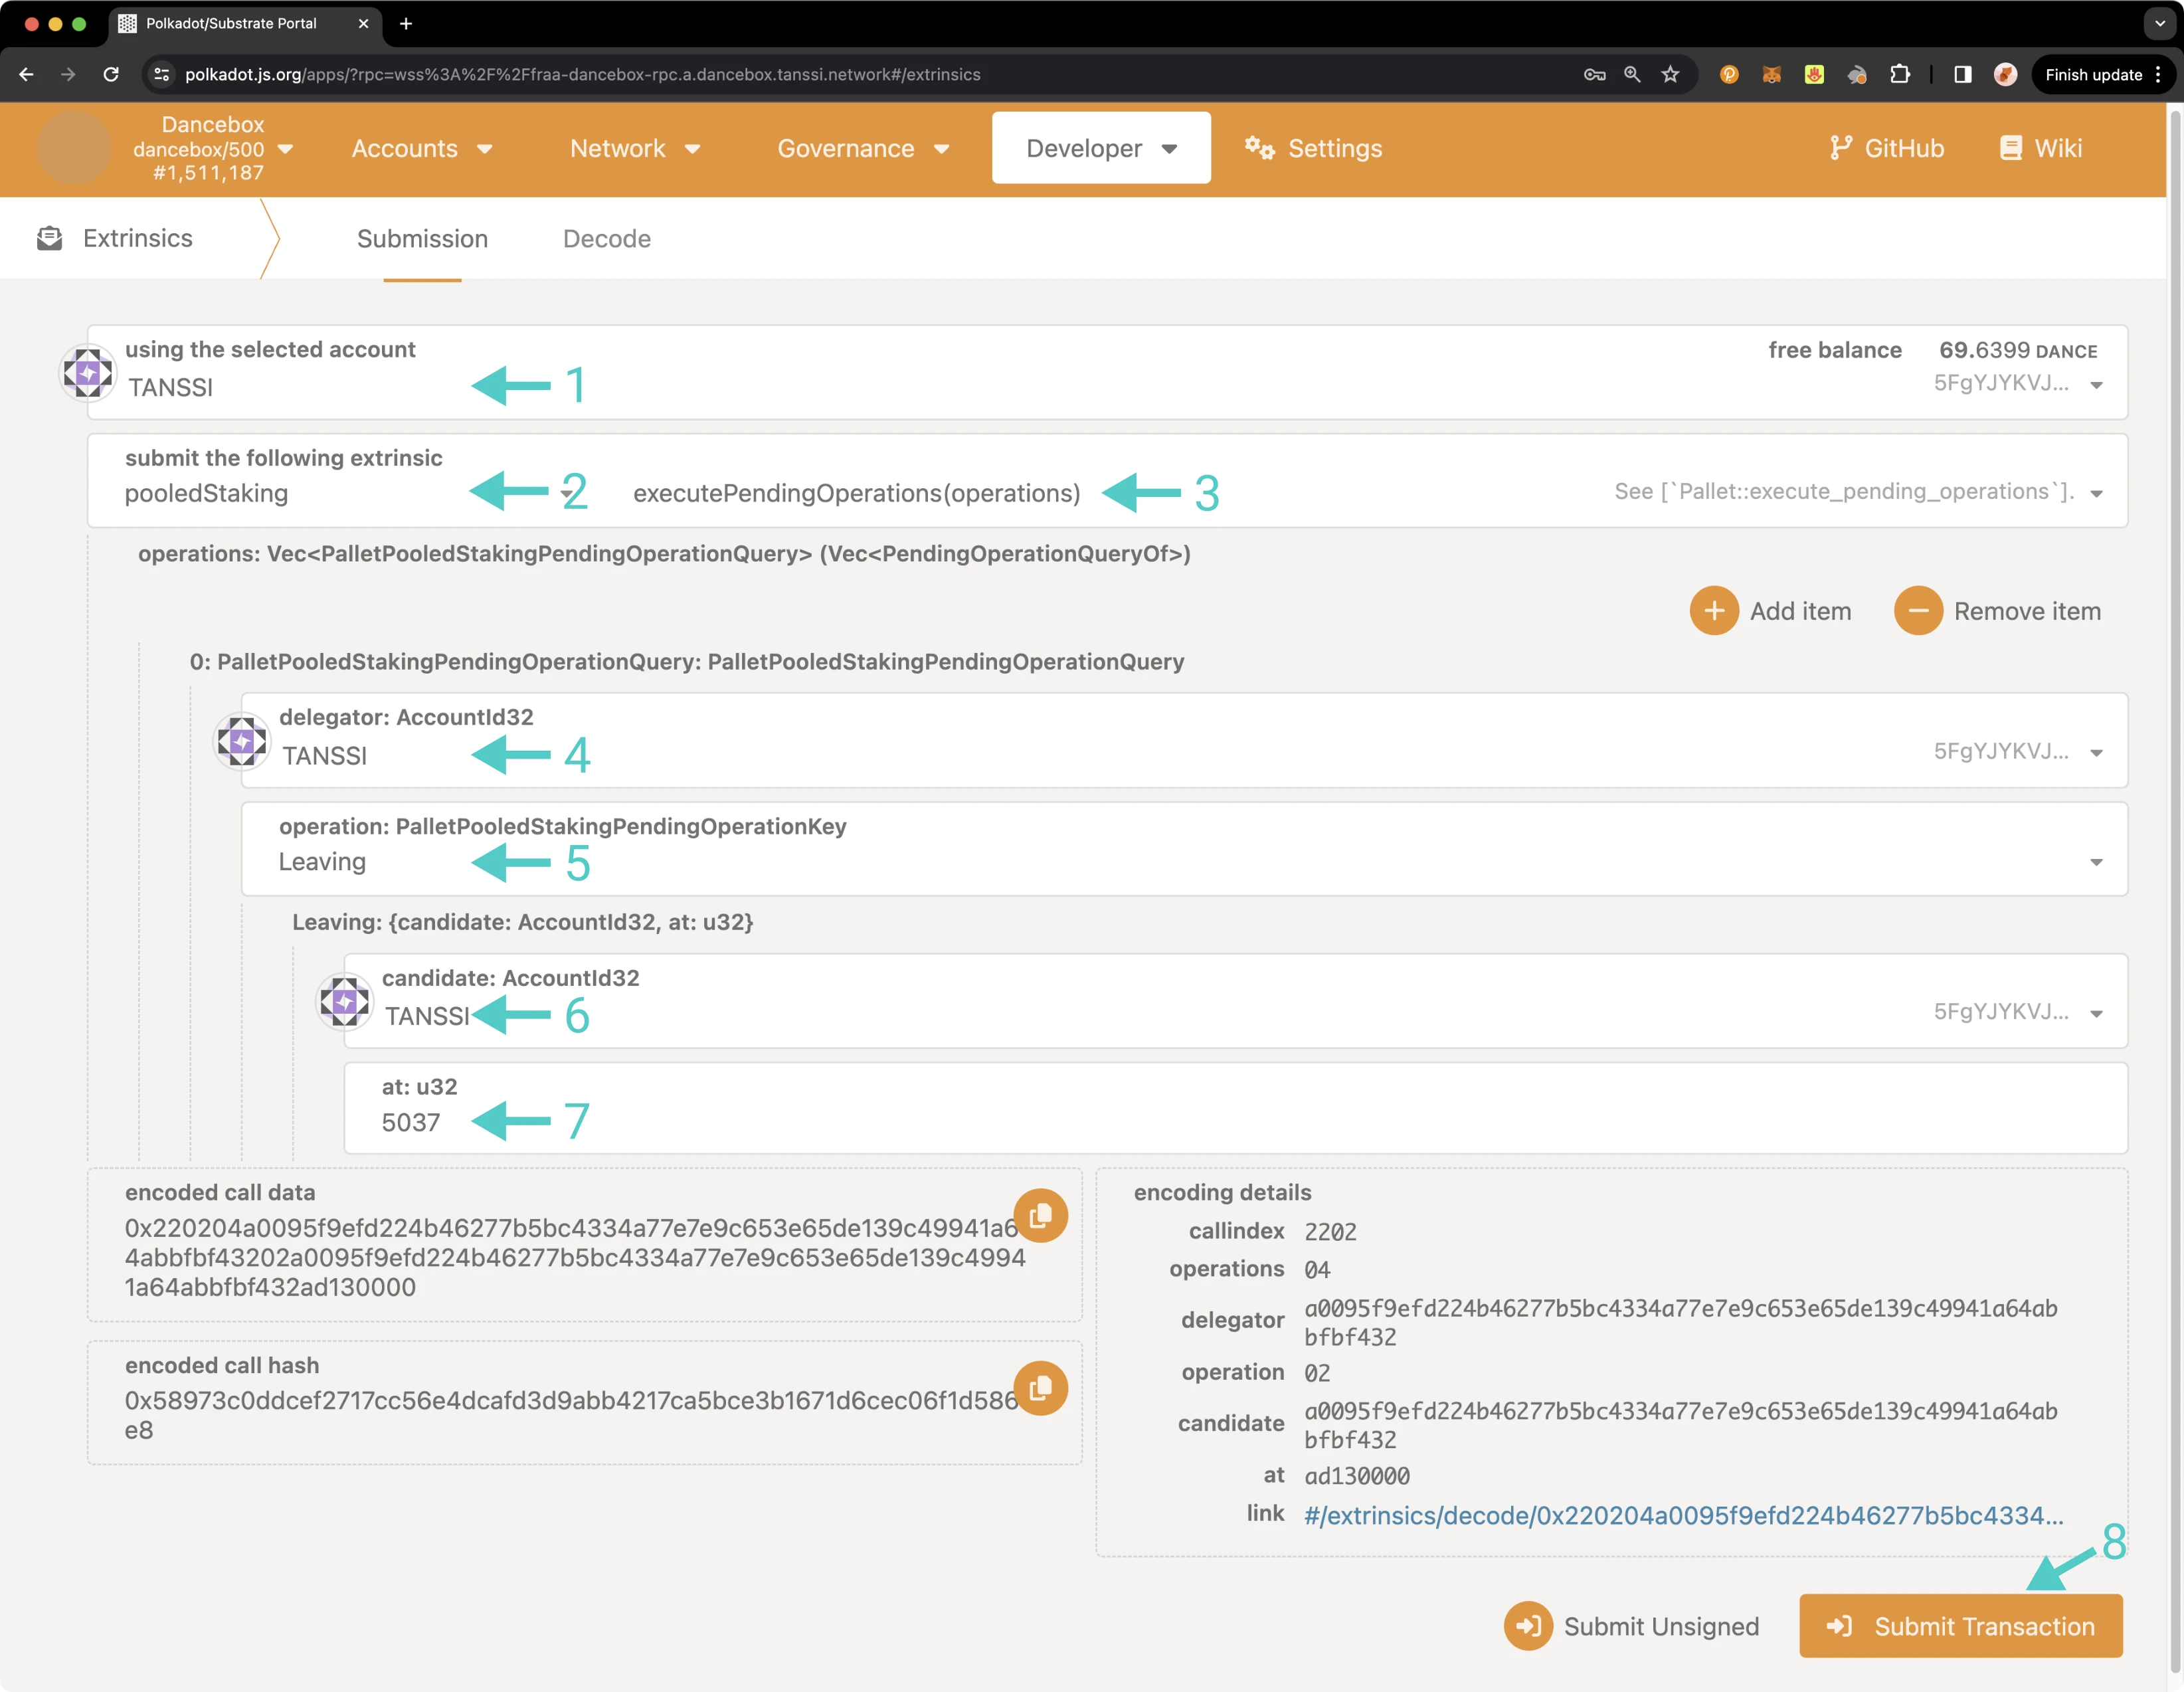Click the Add item plus icon

(x=1712, y=610)
